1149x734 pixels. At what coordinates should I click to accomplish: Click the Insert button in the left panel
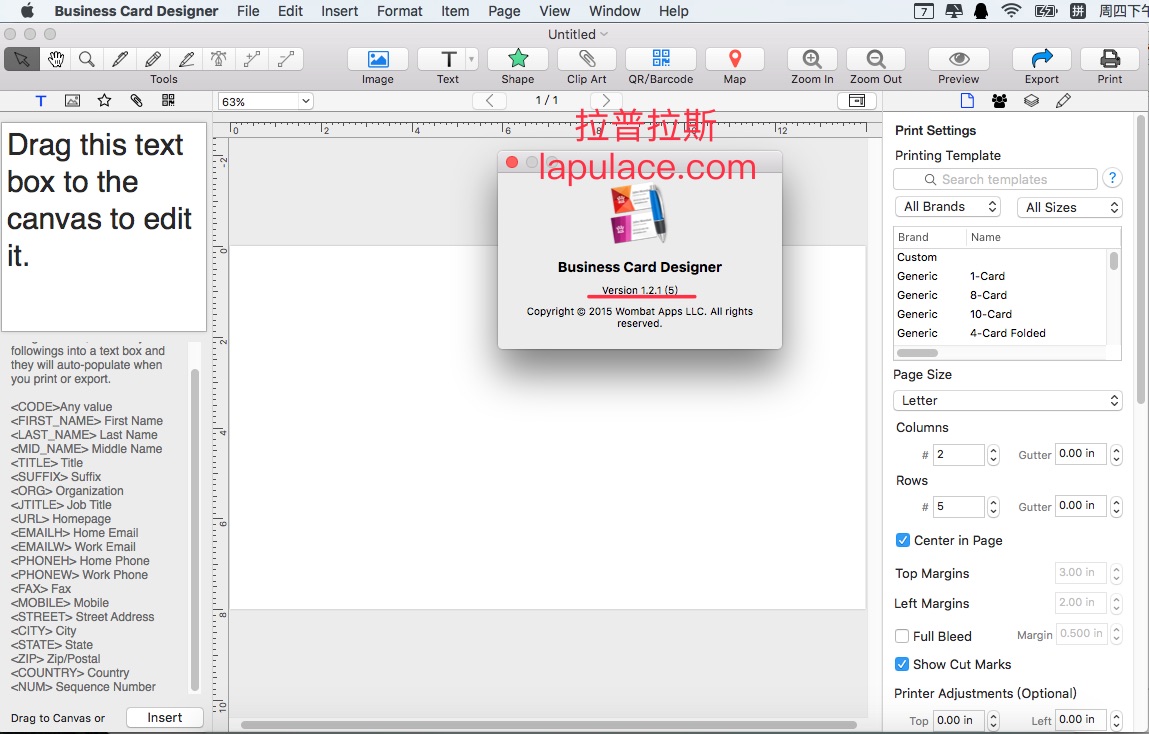coord(165,718)
